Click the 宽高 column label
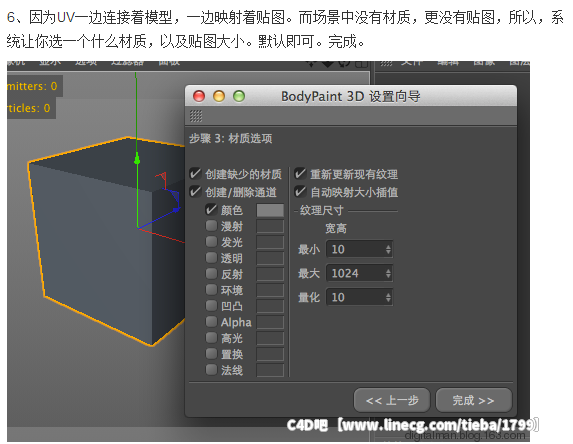 [336, 228]
